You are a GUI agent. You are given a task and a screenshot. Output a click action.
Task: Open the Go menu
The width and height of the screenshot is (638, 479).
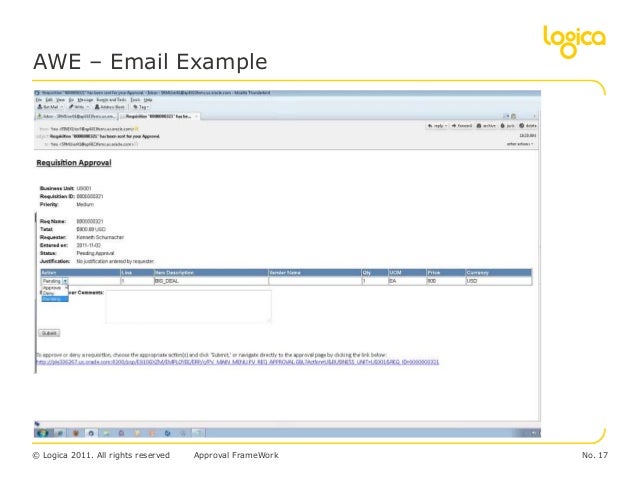(x=71, y=100)
